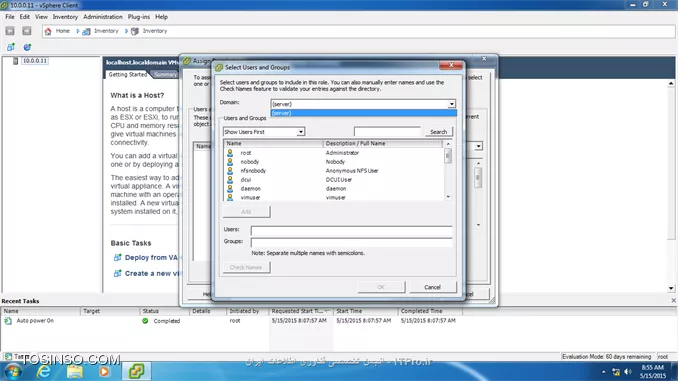Click the Home icon in breadcrumb
The width and height of the screenshot is (678, 381).
point(48,31)
